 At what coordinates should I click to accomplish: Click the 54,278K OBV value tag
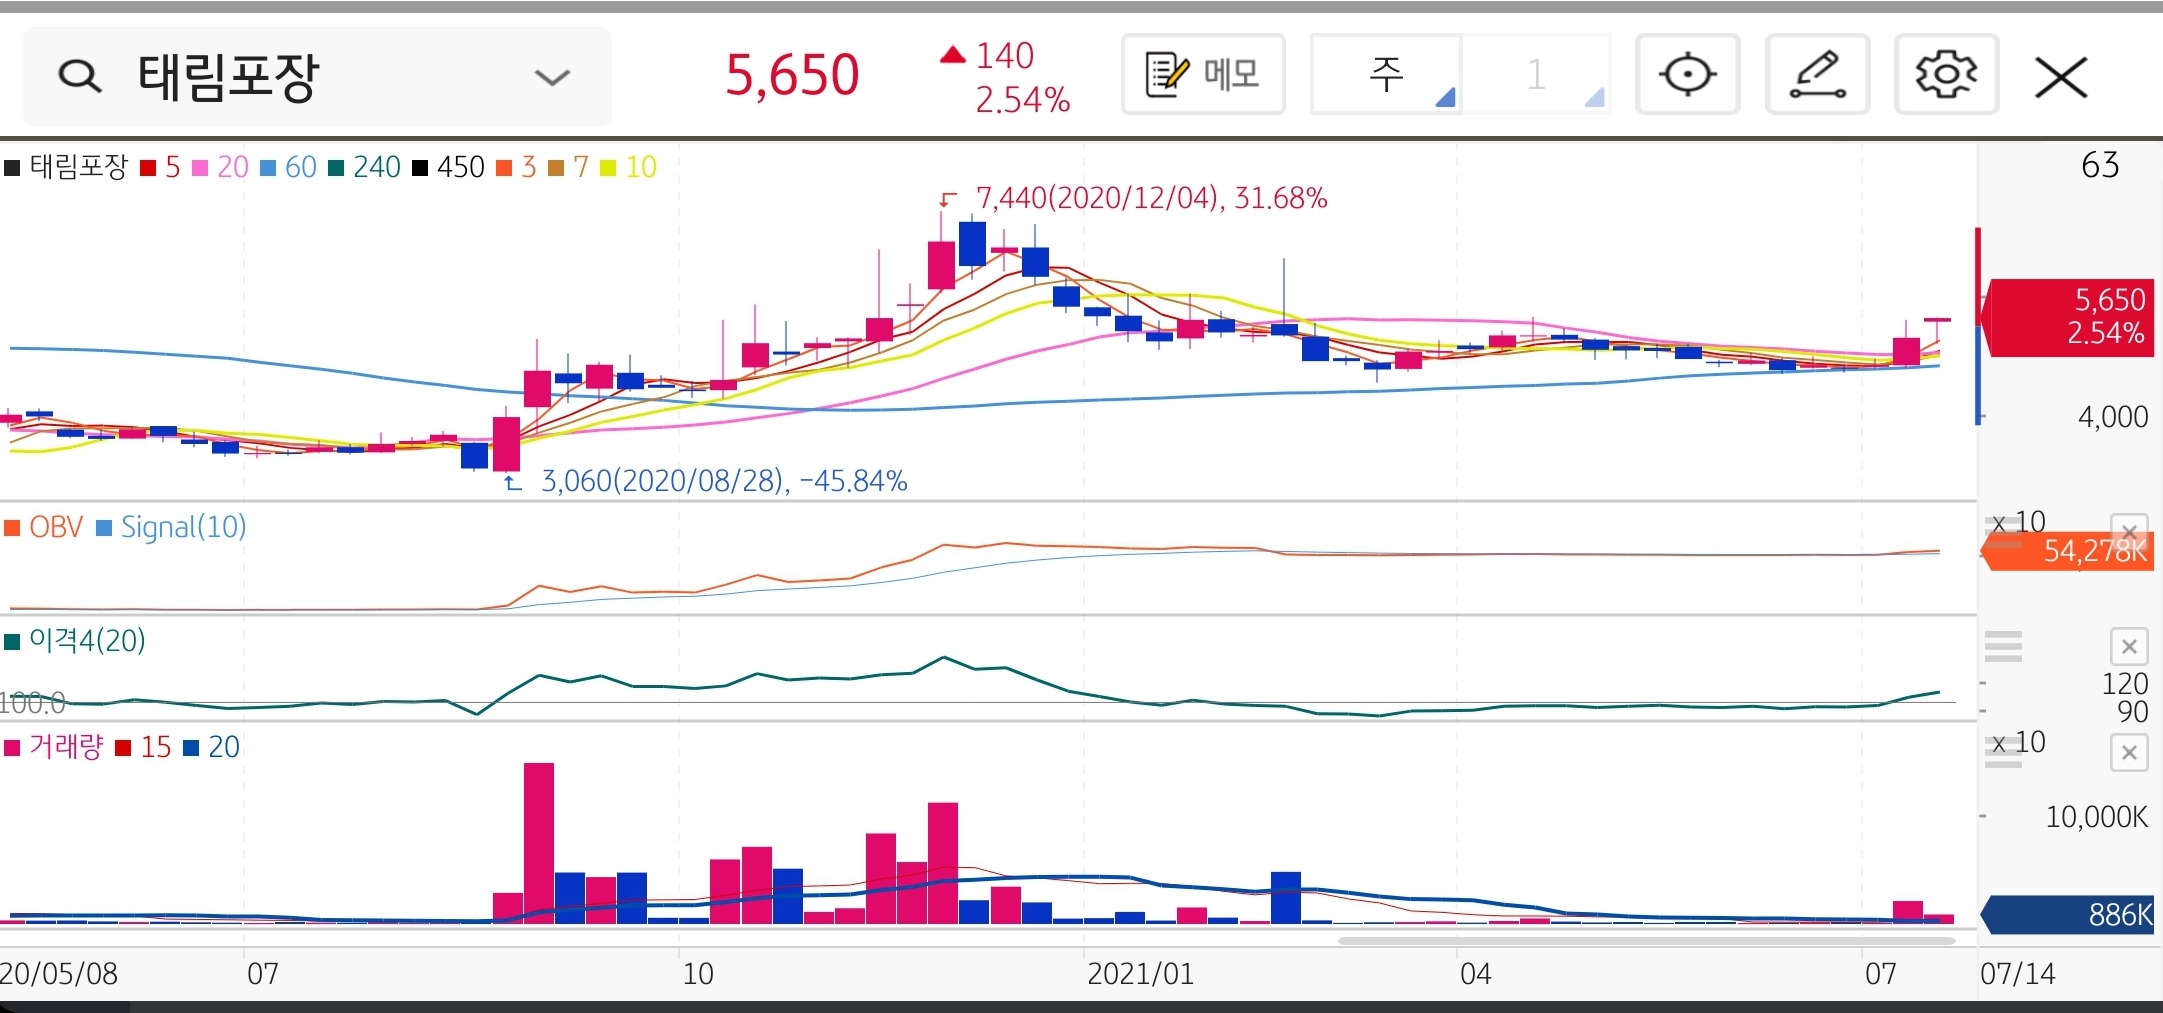2067,551
